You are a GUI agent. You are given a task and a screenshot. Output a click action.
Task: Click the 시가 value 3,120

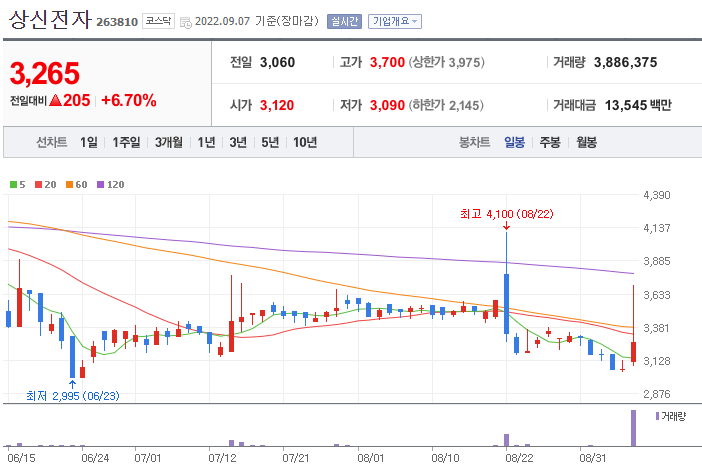coord(277,105)
